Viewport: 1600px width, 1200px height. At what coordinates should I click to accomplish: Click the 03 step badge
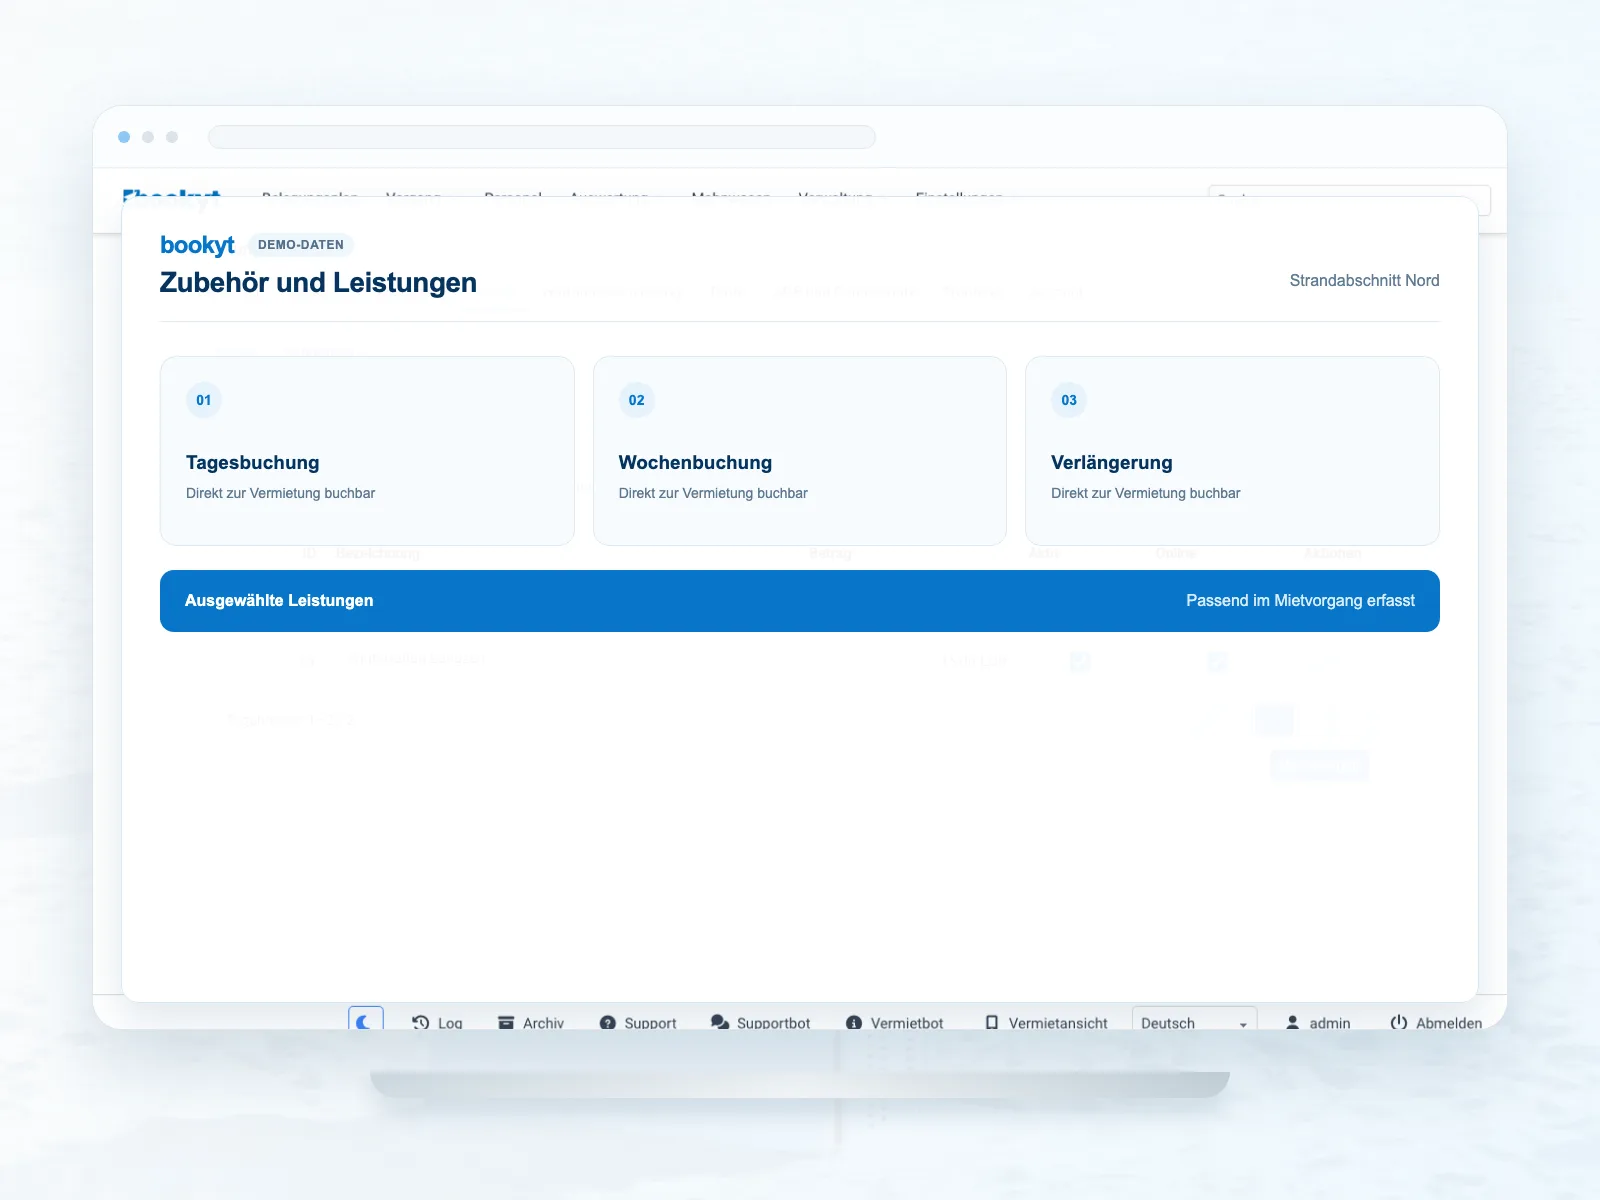(1069, 400)
